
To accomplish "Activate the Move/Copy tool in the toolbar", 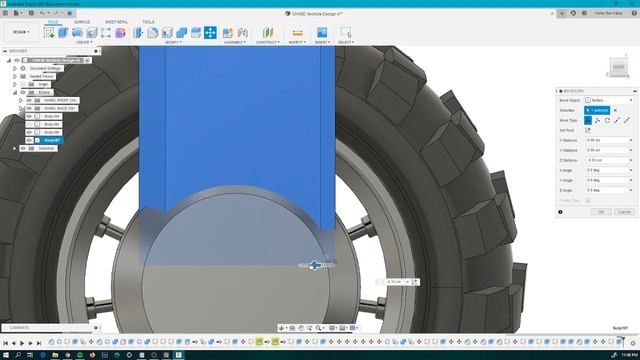I will pos(210,33).
